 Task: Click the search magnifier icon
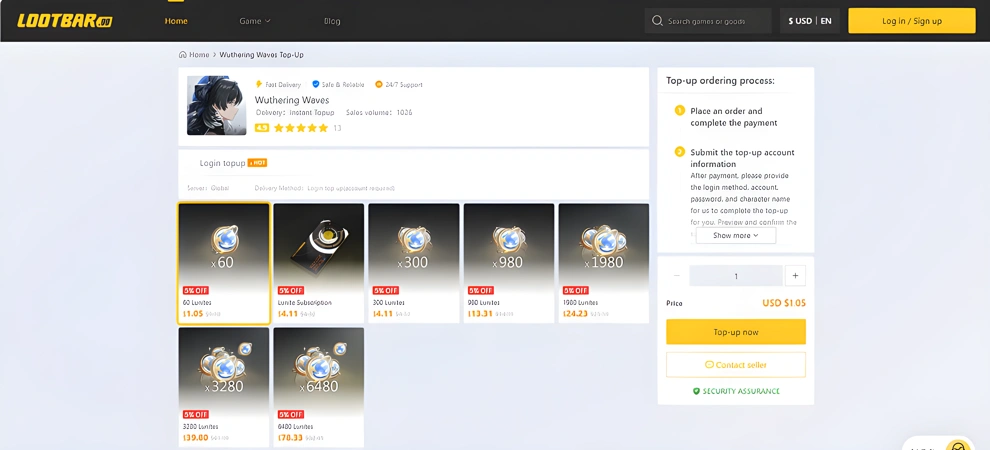pyautogui.click(x=657, y=21)
